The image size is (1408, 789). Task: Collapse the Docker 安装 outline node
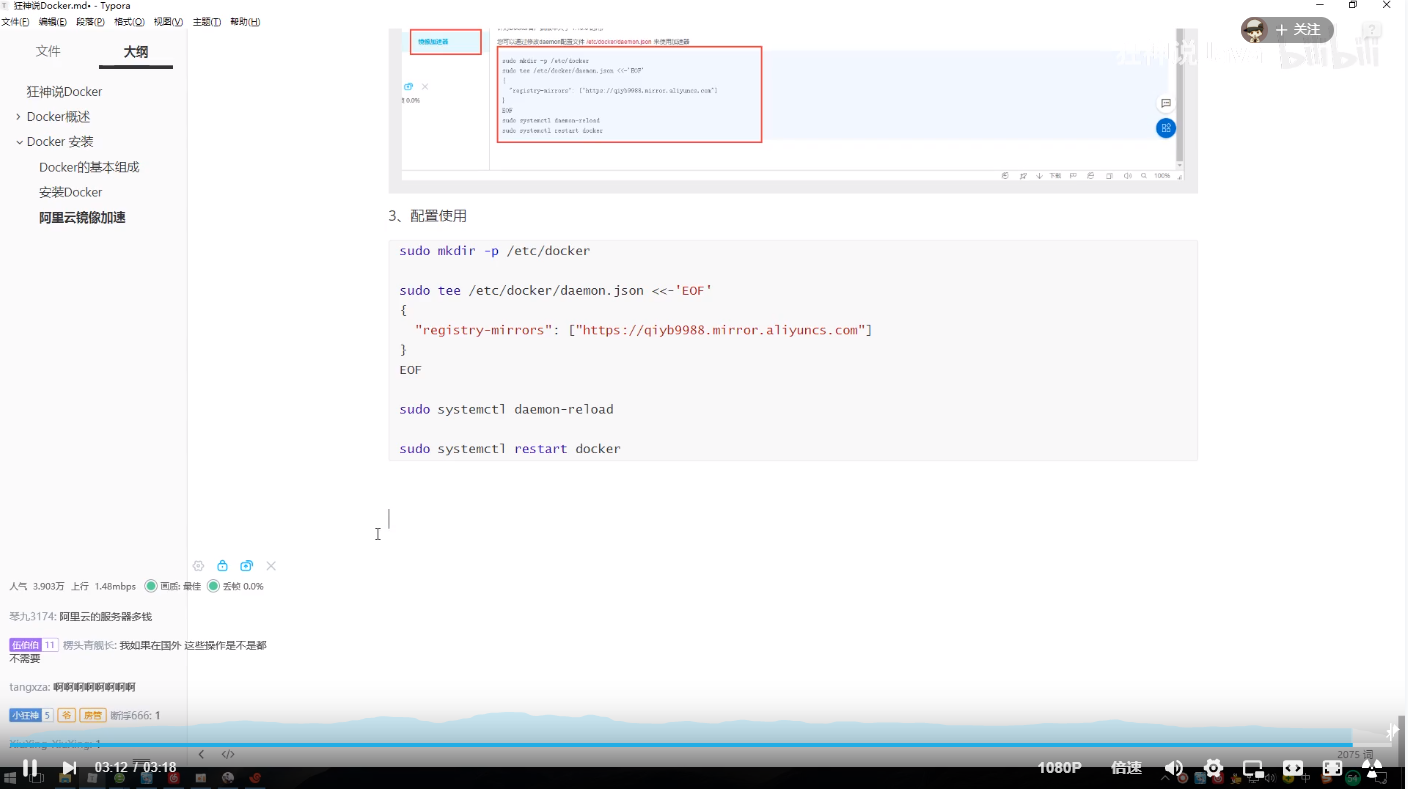pos(18,142)
